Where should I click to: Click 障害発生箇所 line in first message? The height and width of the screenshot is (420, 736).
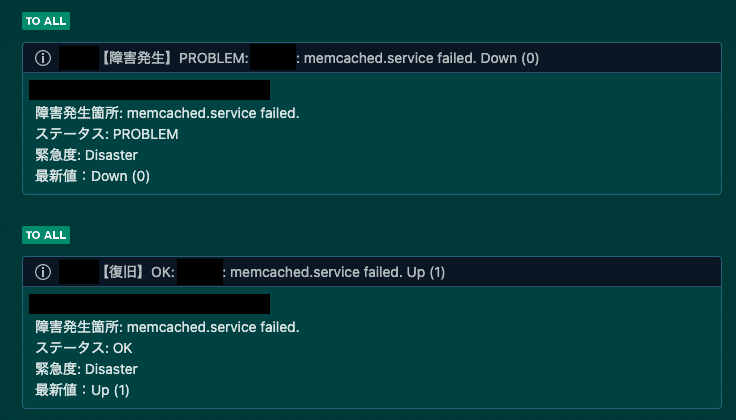point(168,113)
